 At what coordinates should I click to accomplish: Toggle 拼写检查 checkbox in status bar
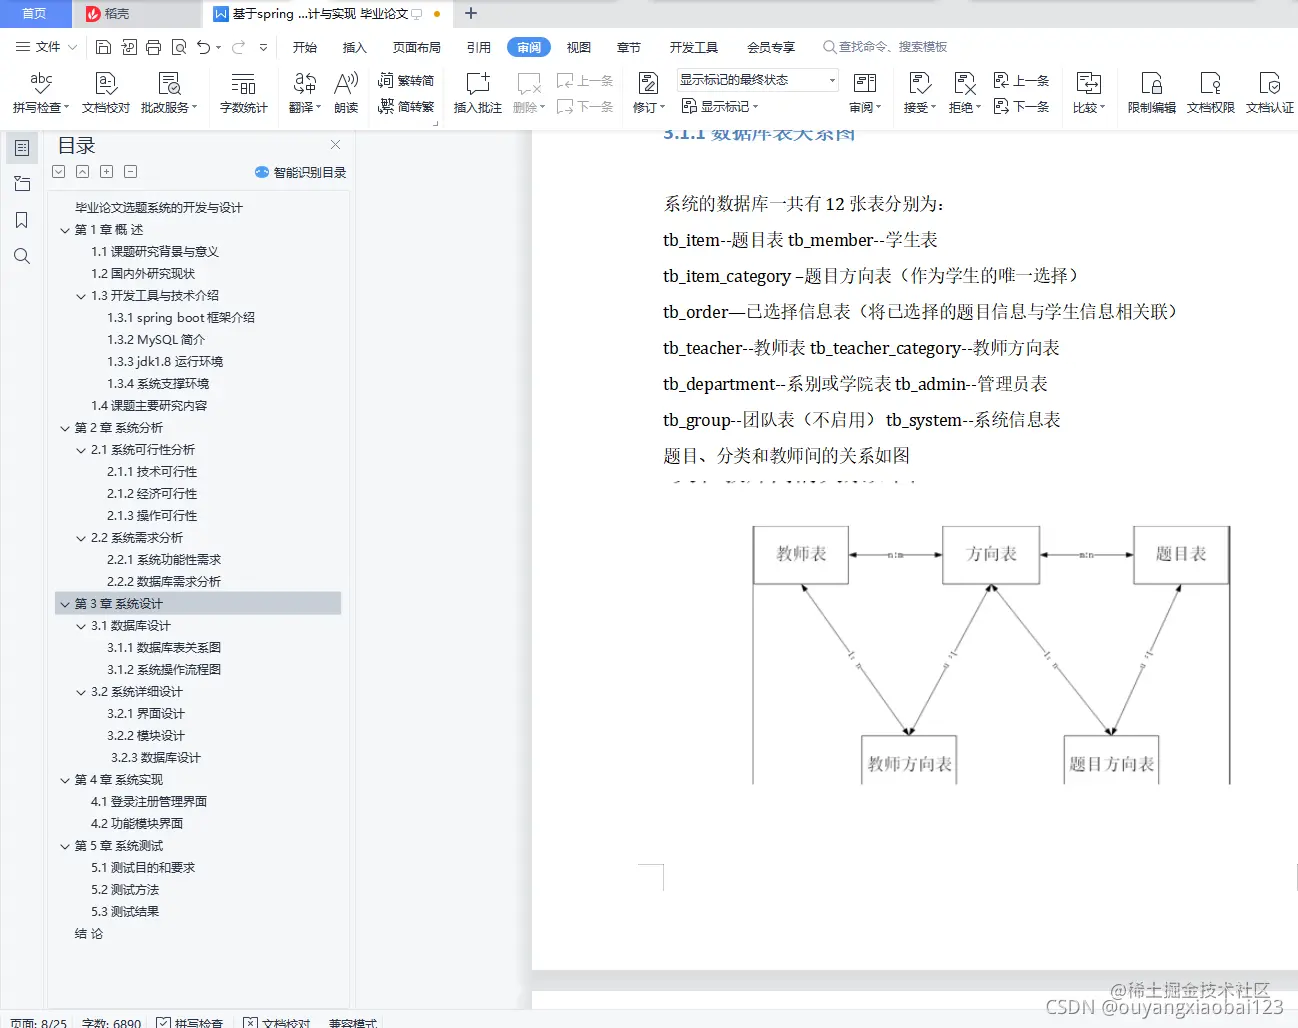pos(162,1022)
